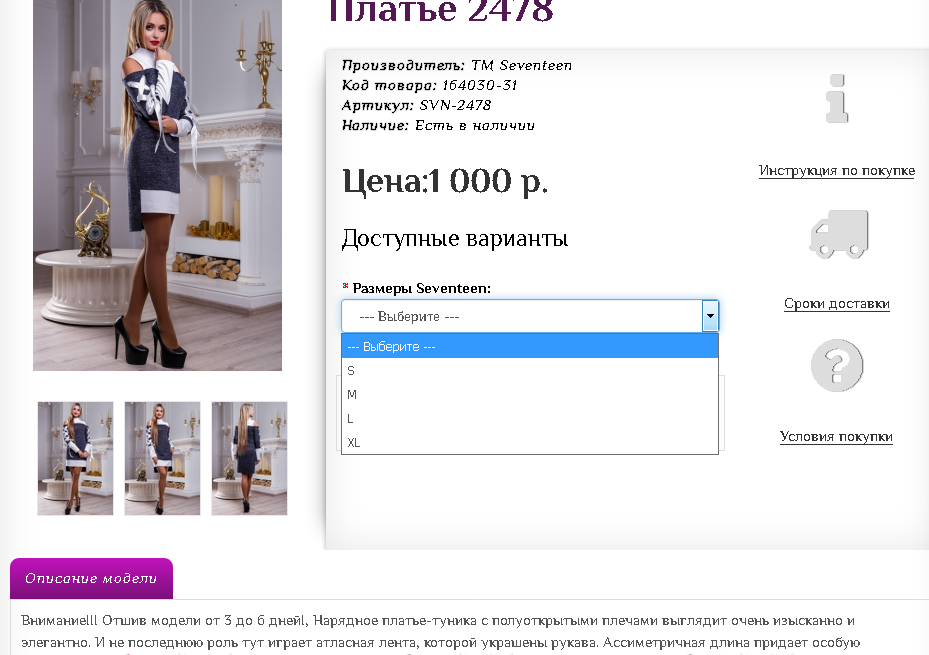The image size is (929, 655).
Task: Click the "Есть в наличии" availability text
Action: coord(478,125)
